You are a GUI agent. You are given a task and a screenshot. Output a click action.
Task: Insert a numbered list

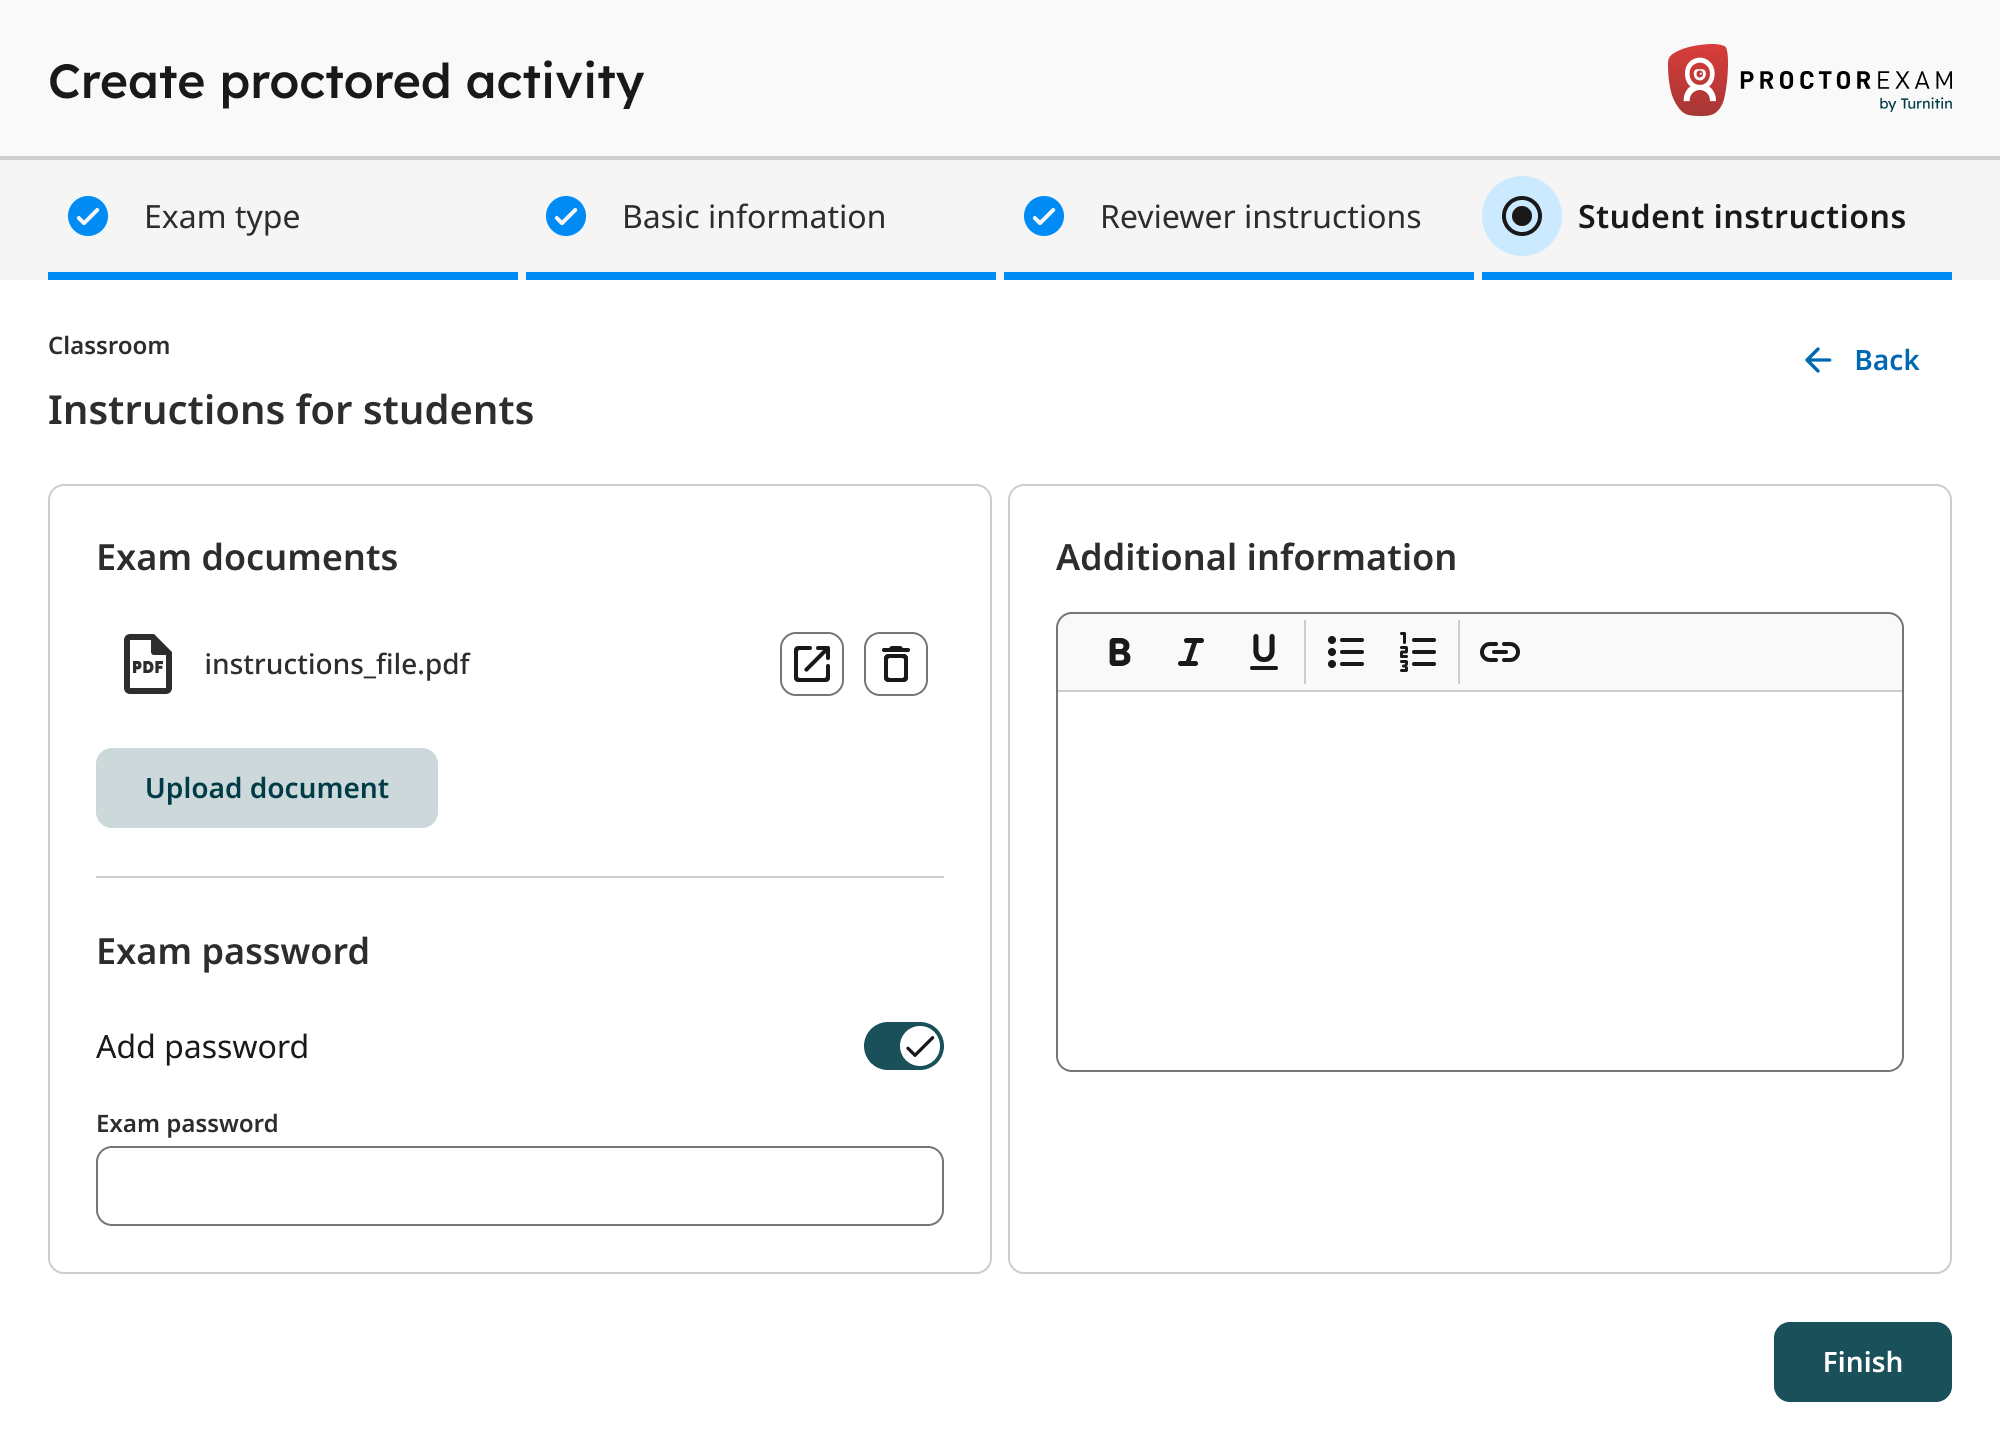pos(1417,652)
